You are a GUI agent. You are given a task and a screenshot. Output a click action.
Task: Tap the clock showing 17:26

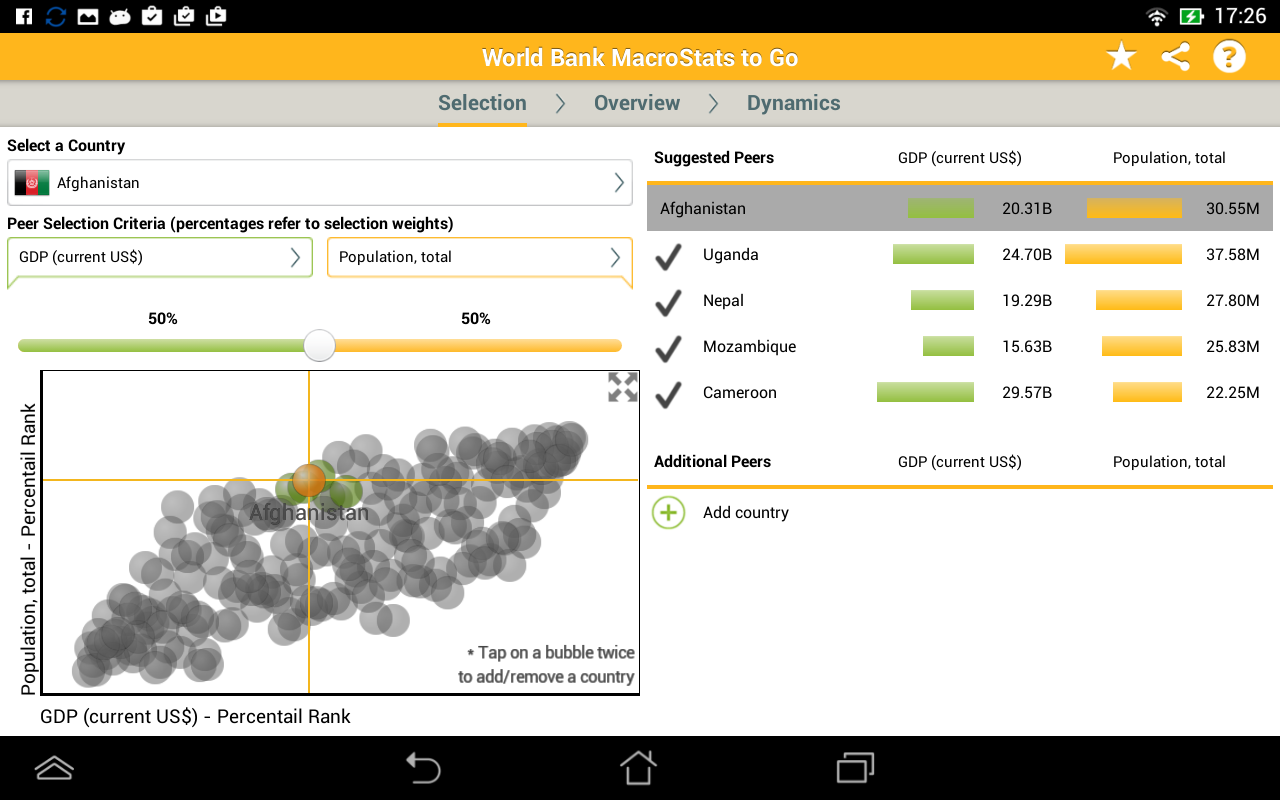(1240, 16)
